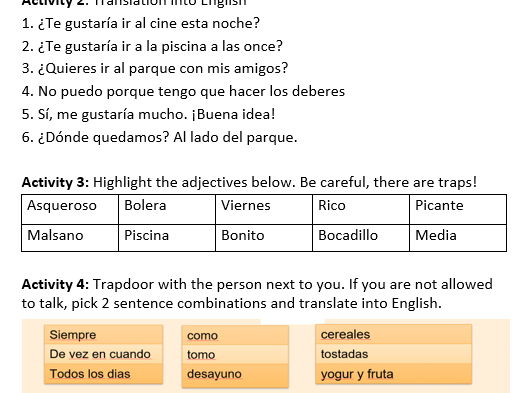This screenshot has height=393, width=524.
Task: Highlight the Rico adjective cell
Action: pos(361,209)
